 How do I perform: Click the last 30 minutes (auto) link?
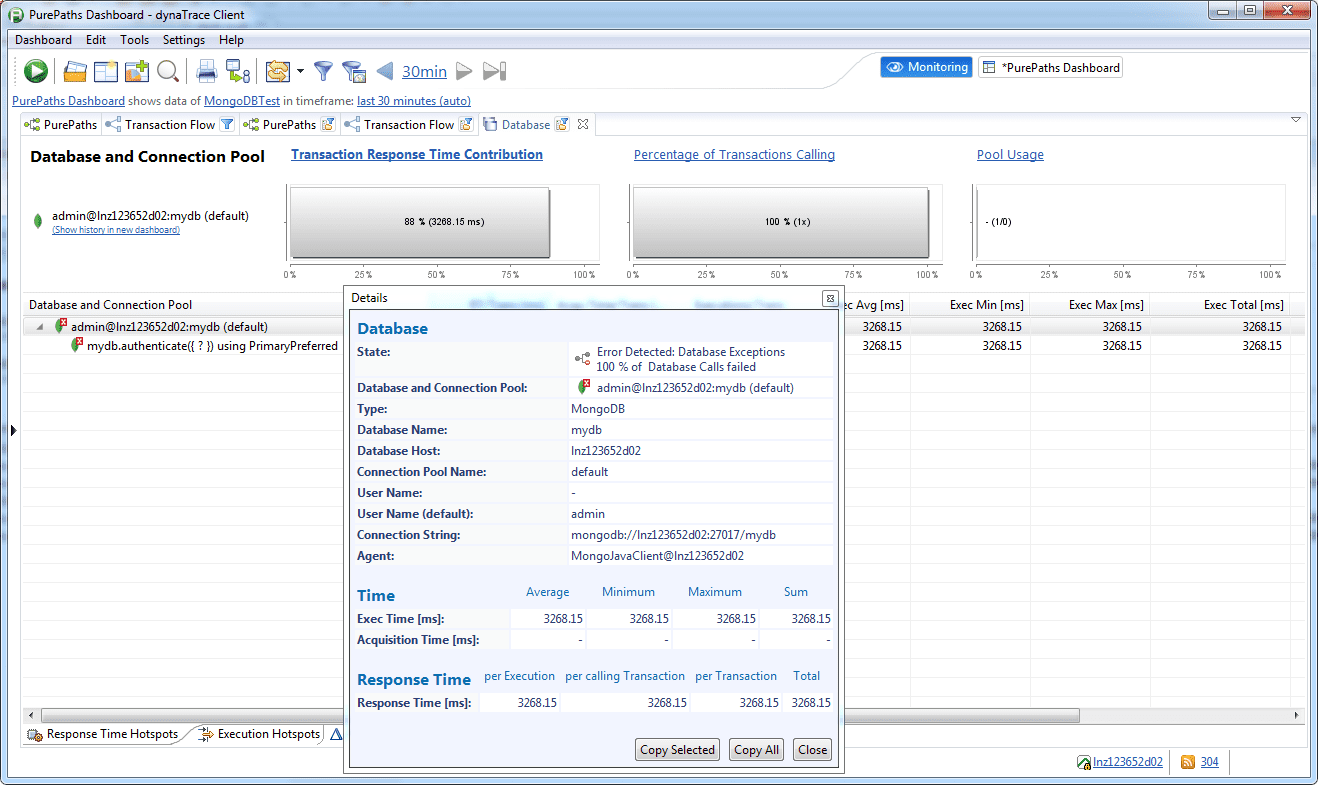(x=414, y=101)
